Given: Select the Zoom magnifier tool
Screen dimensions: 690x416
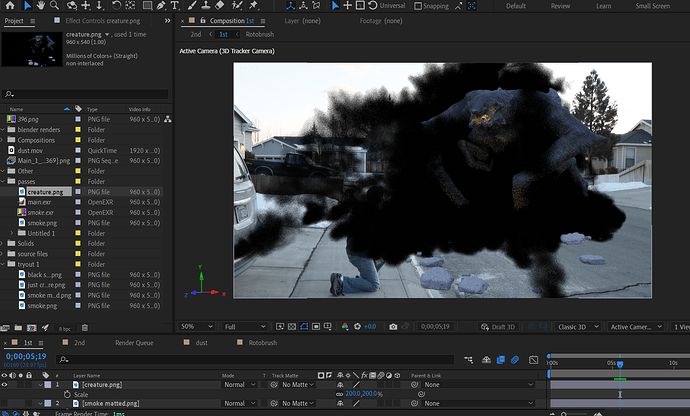Looking at the screenshot, I should [54, 5].
